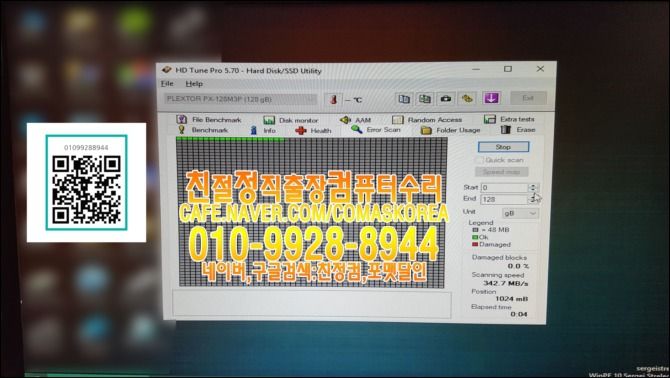Click the temperature thermometer icon
Image resolution: width=670 pixels, height=378 pixels.
click(334, 100)
